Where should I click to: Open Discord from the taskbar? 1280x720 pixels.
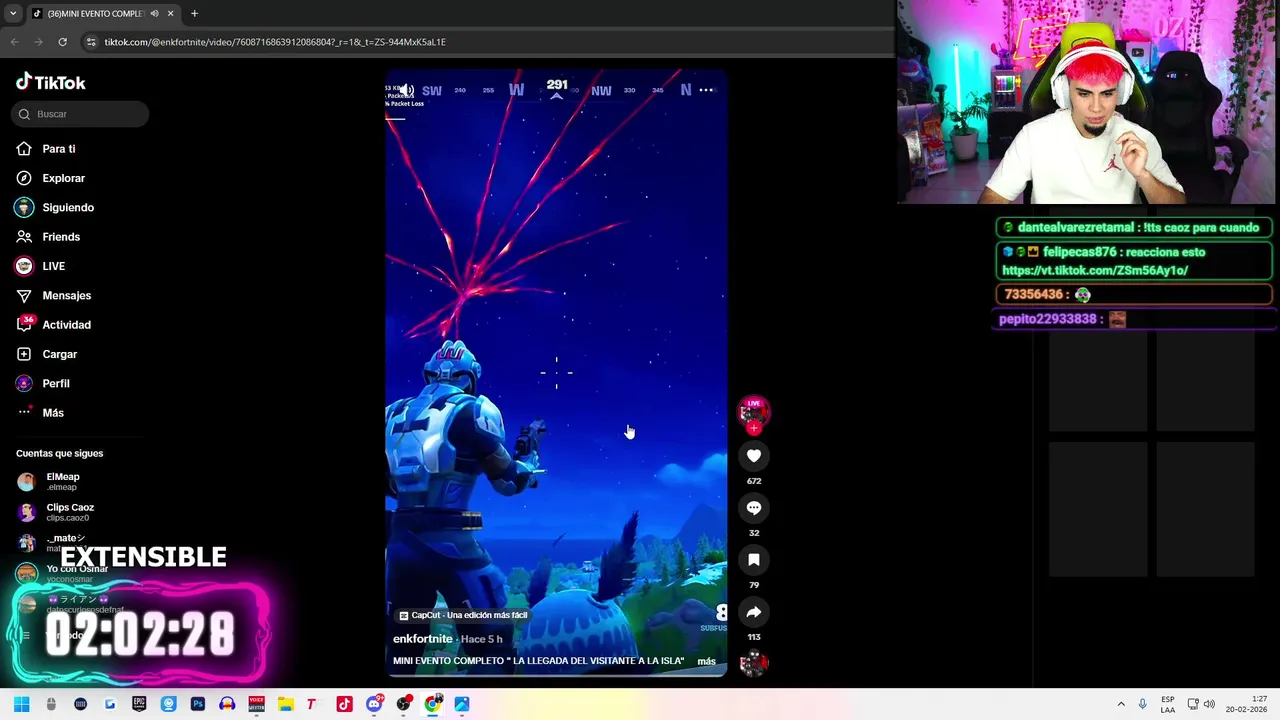(374, 704)
